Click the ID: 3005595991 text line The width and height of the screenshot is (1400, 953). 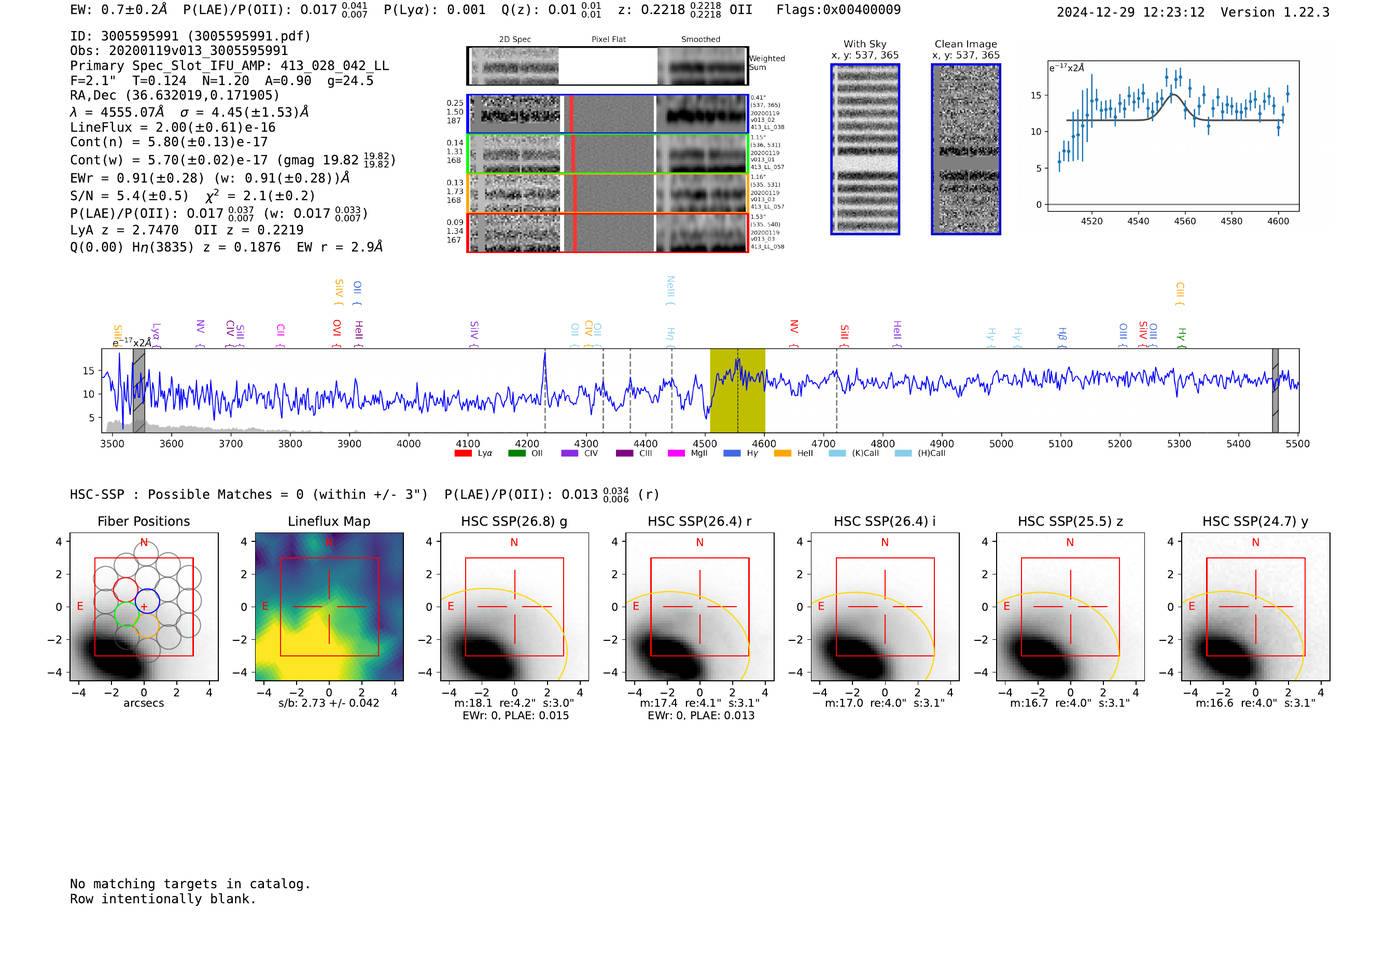tap(190, 36)
